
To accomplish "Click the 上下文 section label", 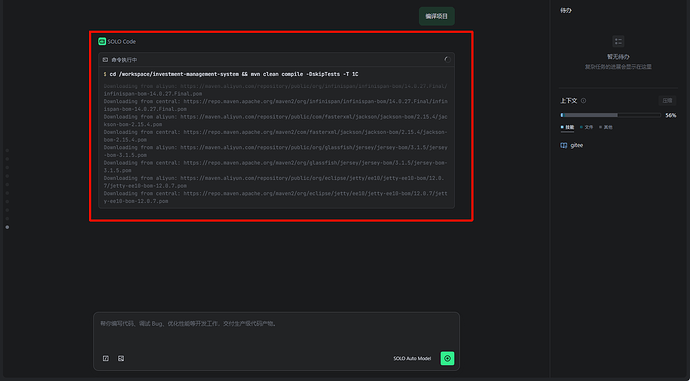I will 569,101.
